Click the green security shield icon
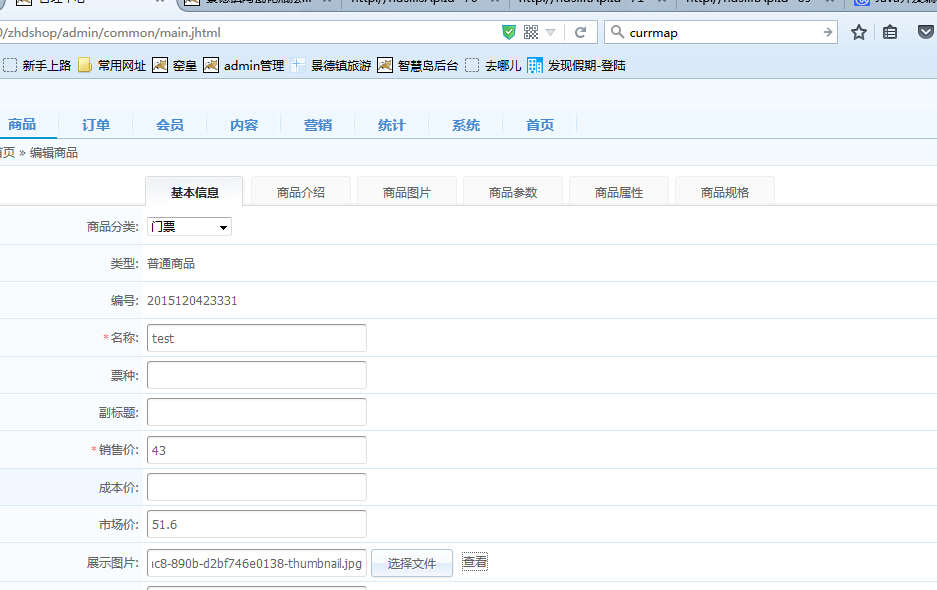 pyautogui.click(x=509, y=32)
